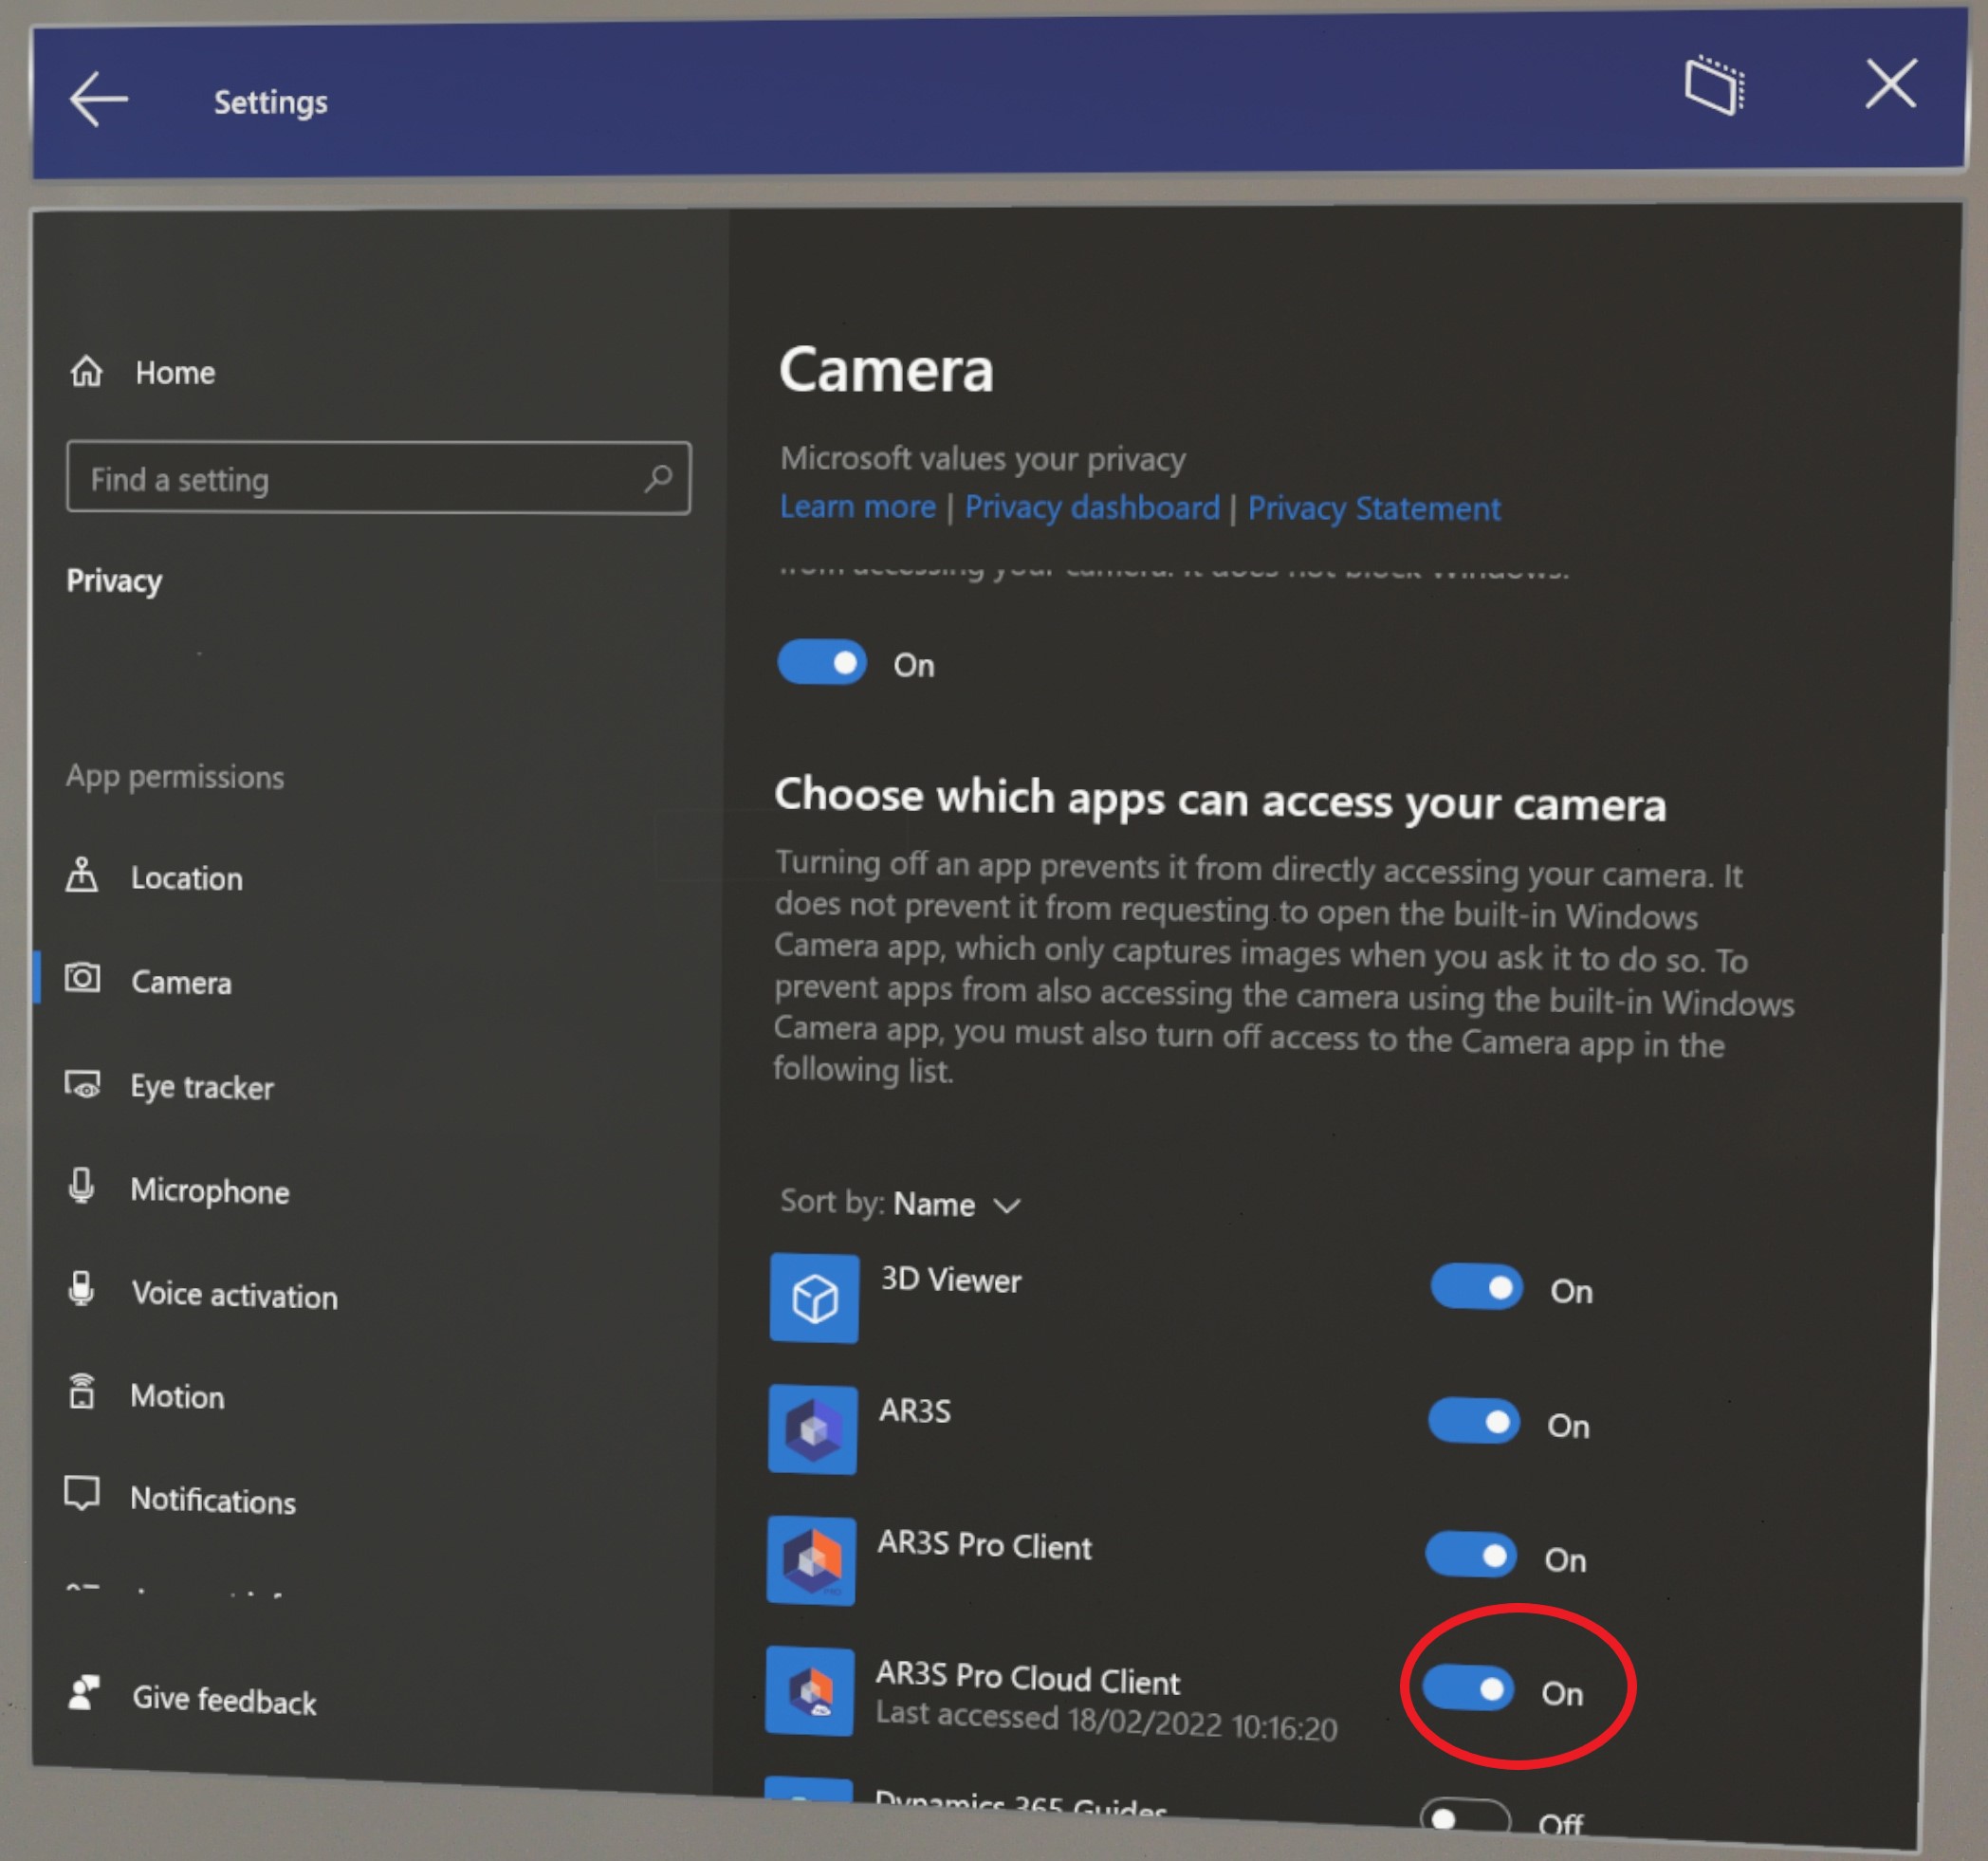Viewport: 1988px width, 1861px height.
Task: Disable camera access for 3D Viewer
Action: (x=1476, y=1288)
